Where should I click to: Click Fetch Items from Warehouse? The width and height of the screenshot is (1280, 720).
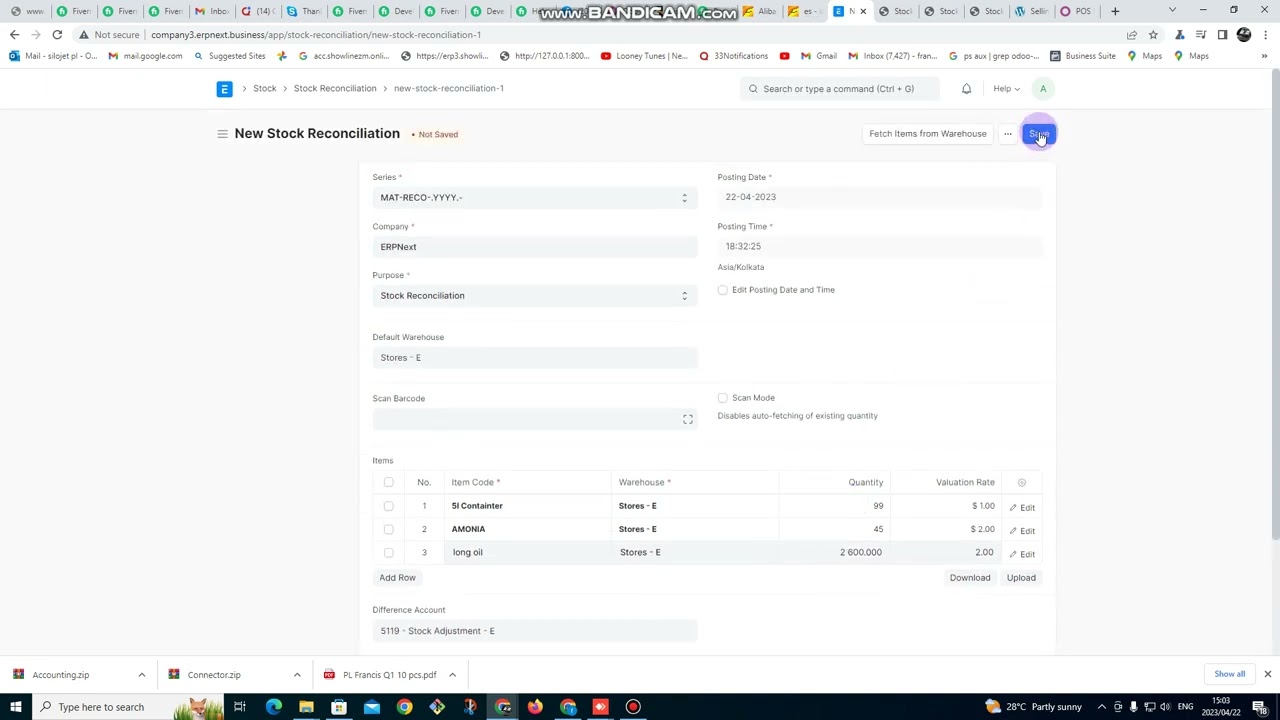(x=927, y=134)
